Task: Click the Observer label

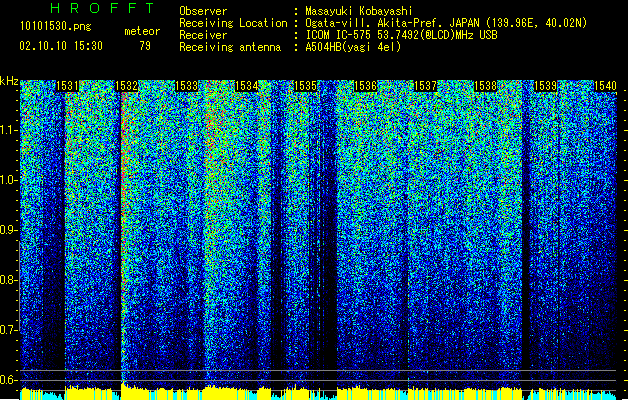Action: 203,11
